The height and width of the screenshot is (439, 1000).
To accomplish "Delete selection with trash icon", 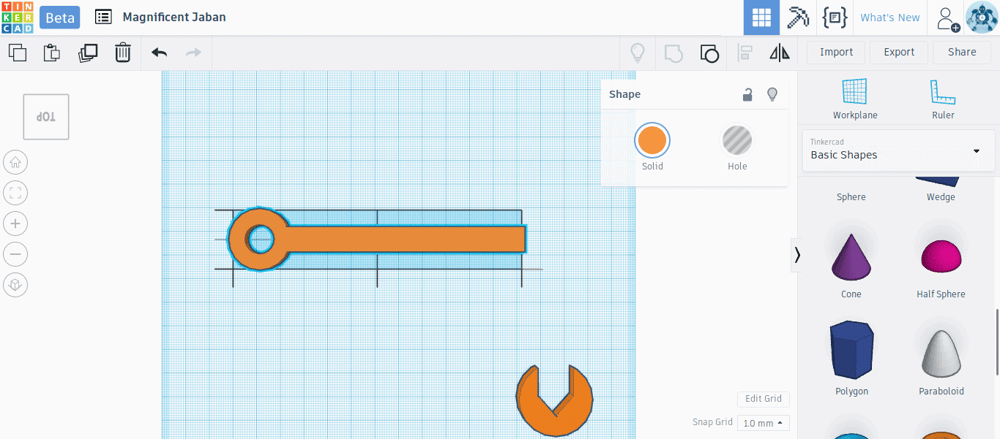I will (122, 52).
